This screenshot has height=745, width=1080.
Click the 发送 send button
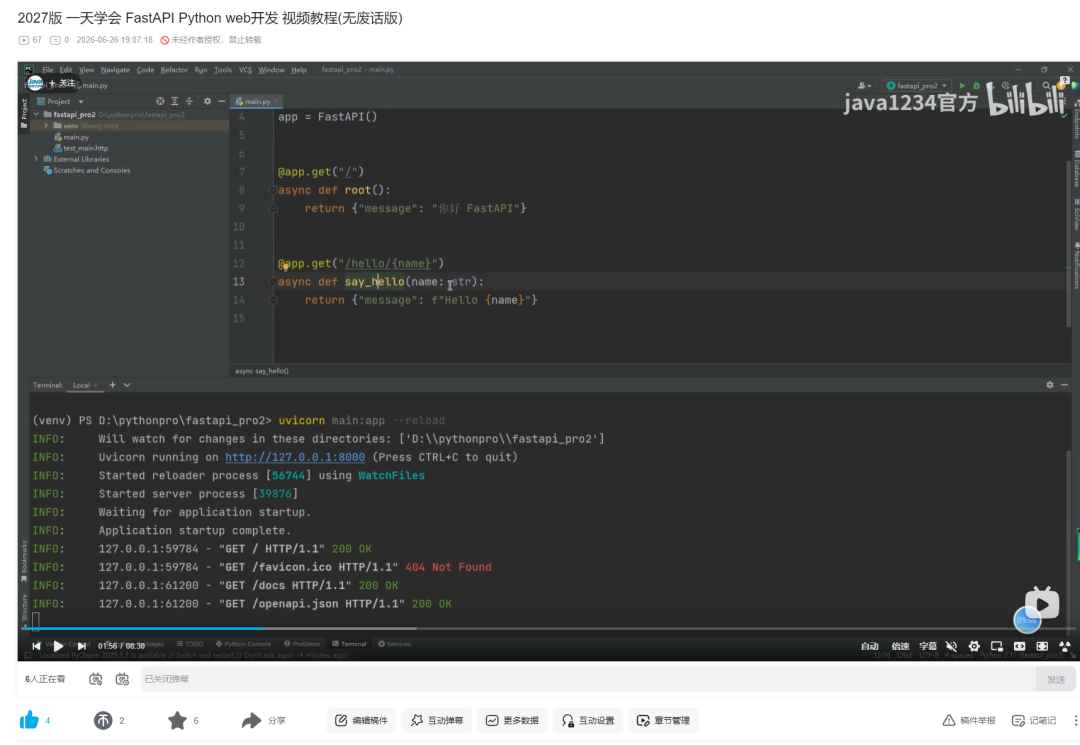pos(1055,679)
